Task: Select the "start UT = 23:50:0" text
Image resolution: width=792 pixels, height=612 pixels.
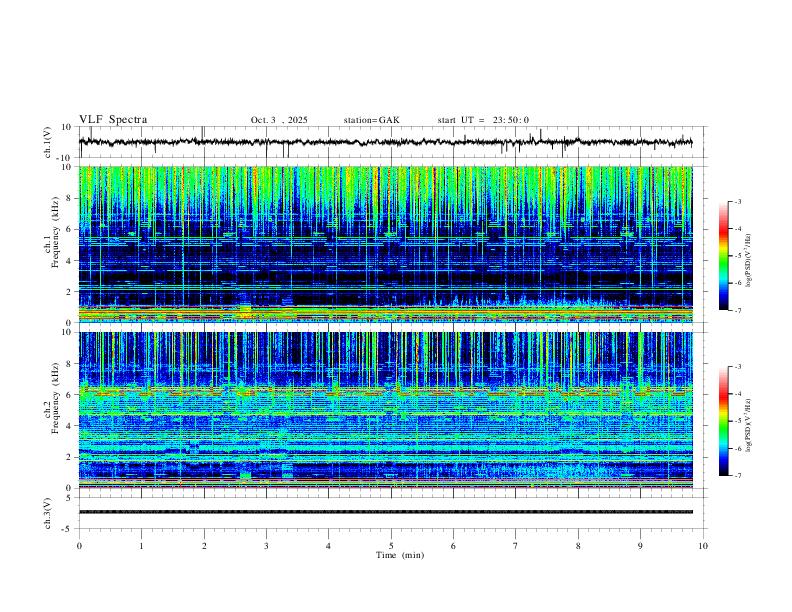Action: point(483,120)
